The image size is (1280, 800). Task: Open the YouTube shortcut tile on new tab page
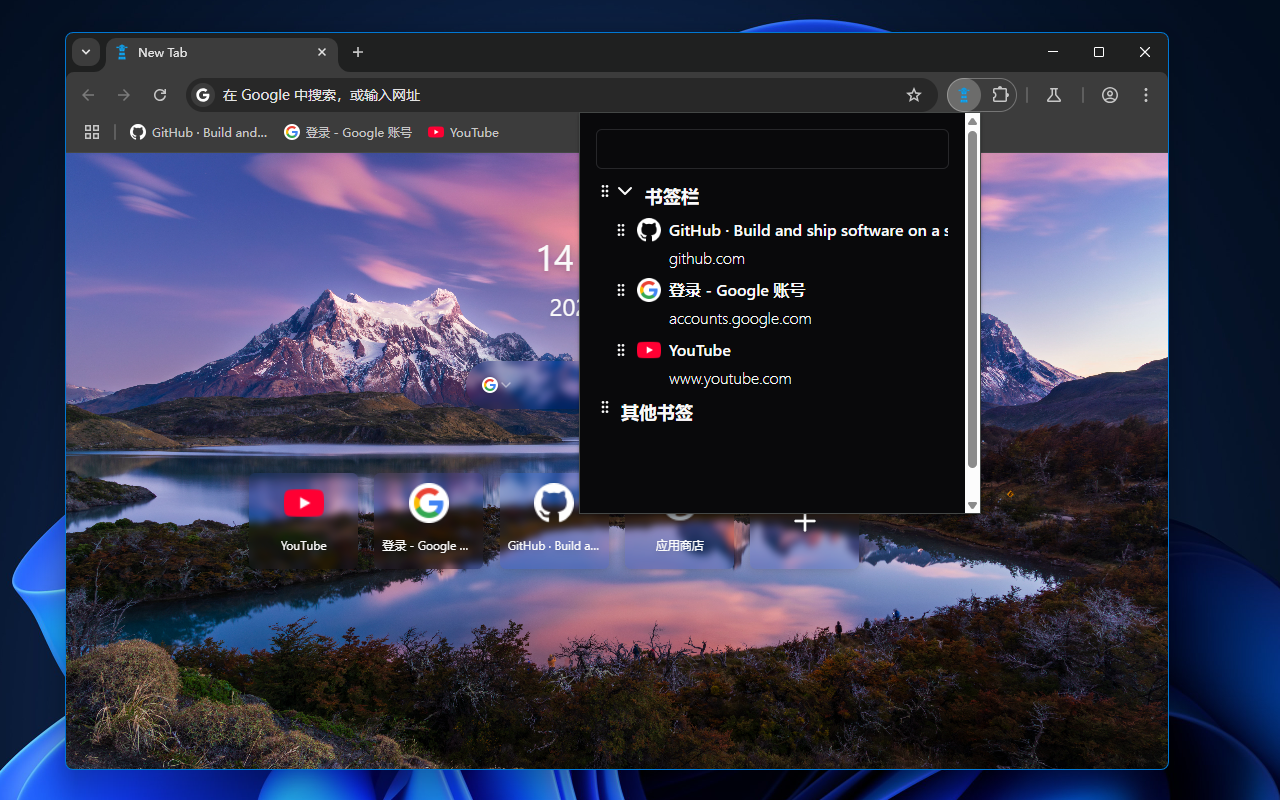304,520
